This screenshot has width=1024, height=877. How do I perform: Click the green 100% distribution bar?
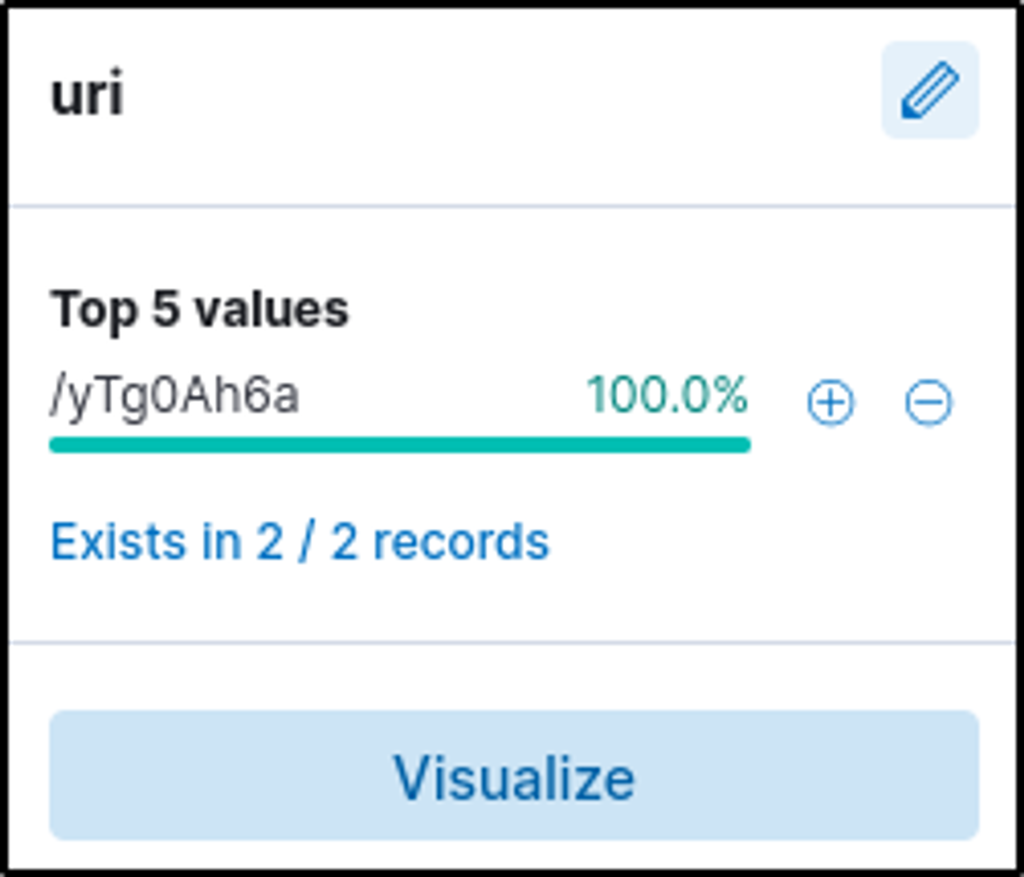(399, 445)
